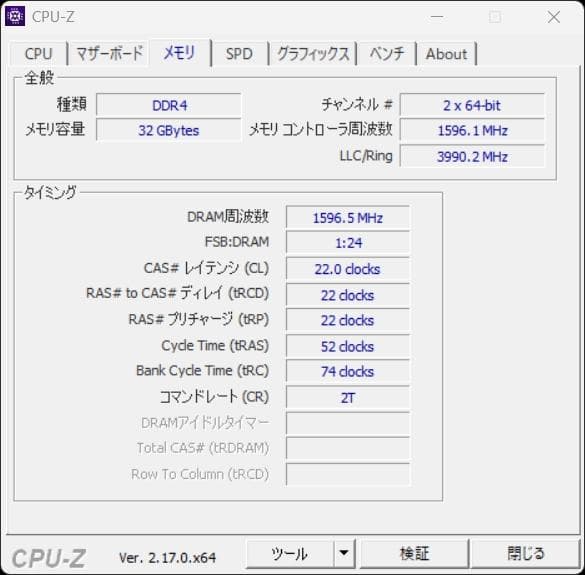Click the 1596.5 MHz DRAM frequency value
The height and width of the screenshot is (575, 585).
point(348,217)
